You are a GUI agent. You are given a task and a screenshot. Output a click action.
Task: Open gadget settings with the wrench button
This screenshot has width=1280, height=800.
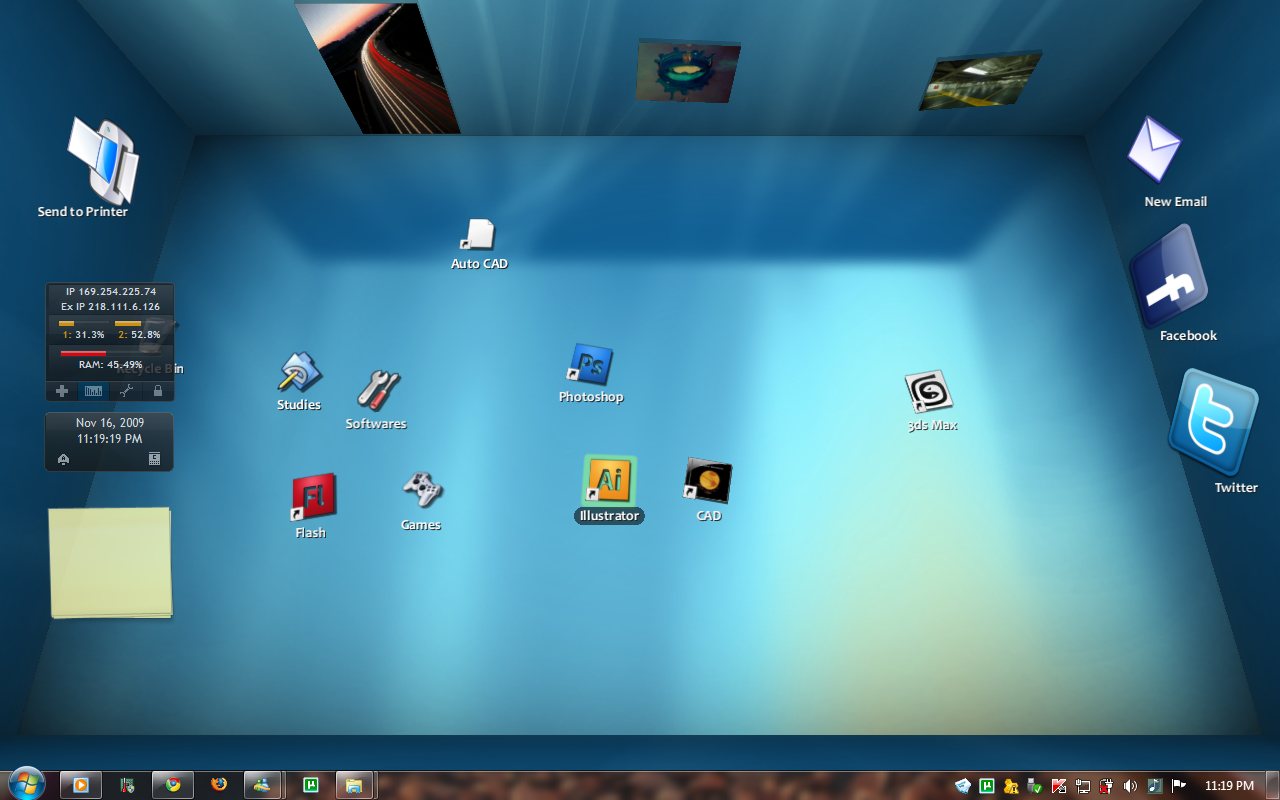126,390
